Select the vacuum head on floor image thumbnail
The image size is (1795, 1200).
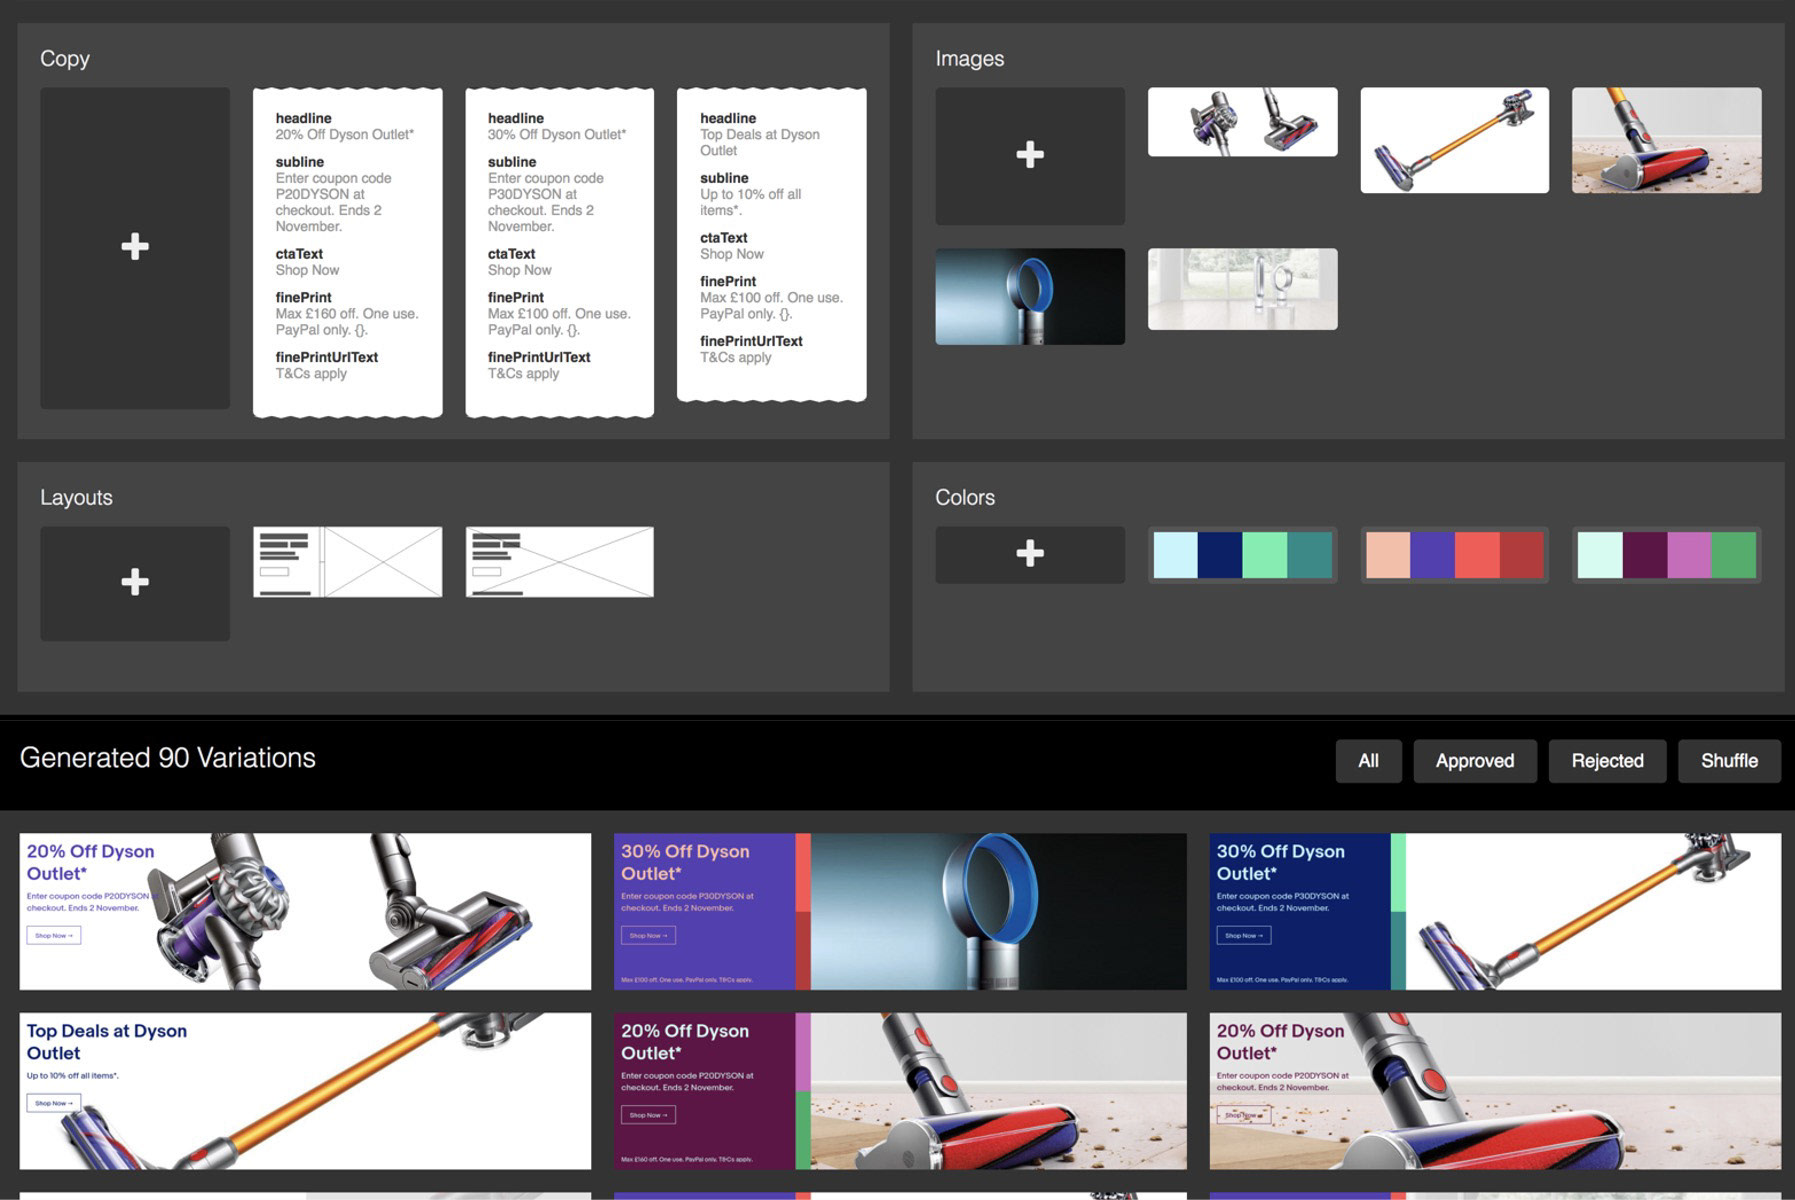[1667, 140]
